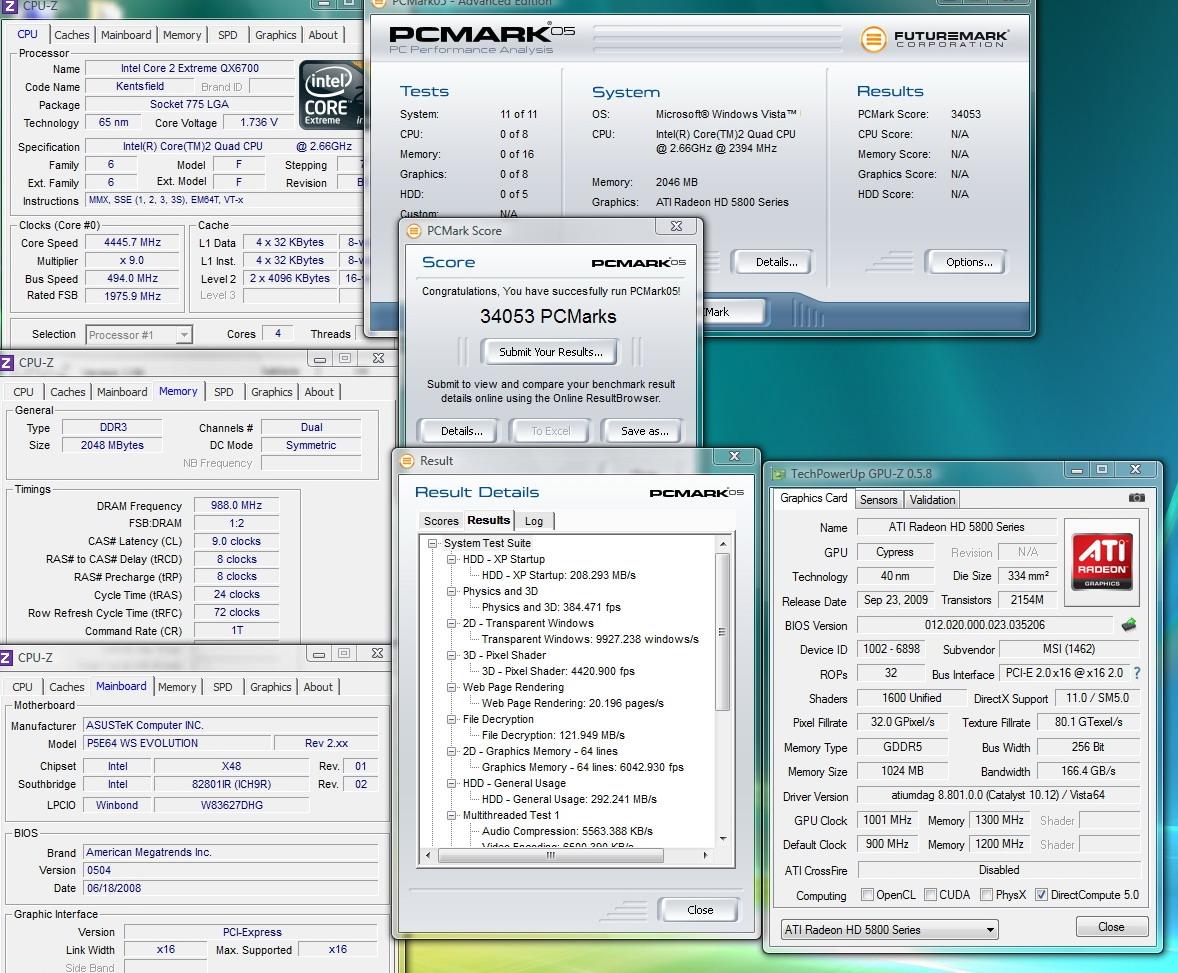Screen dimensions: 1178x973
Task: Collapse the Web Page Rendering node
Action: coord(452,687)
